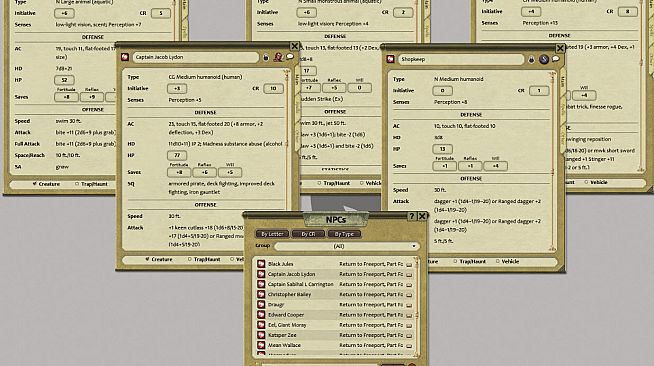
Task: Open the Group dropdown in the NPCs window
Action: [346, 246]
